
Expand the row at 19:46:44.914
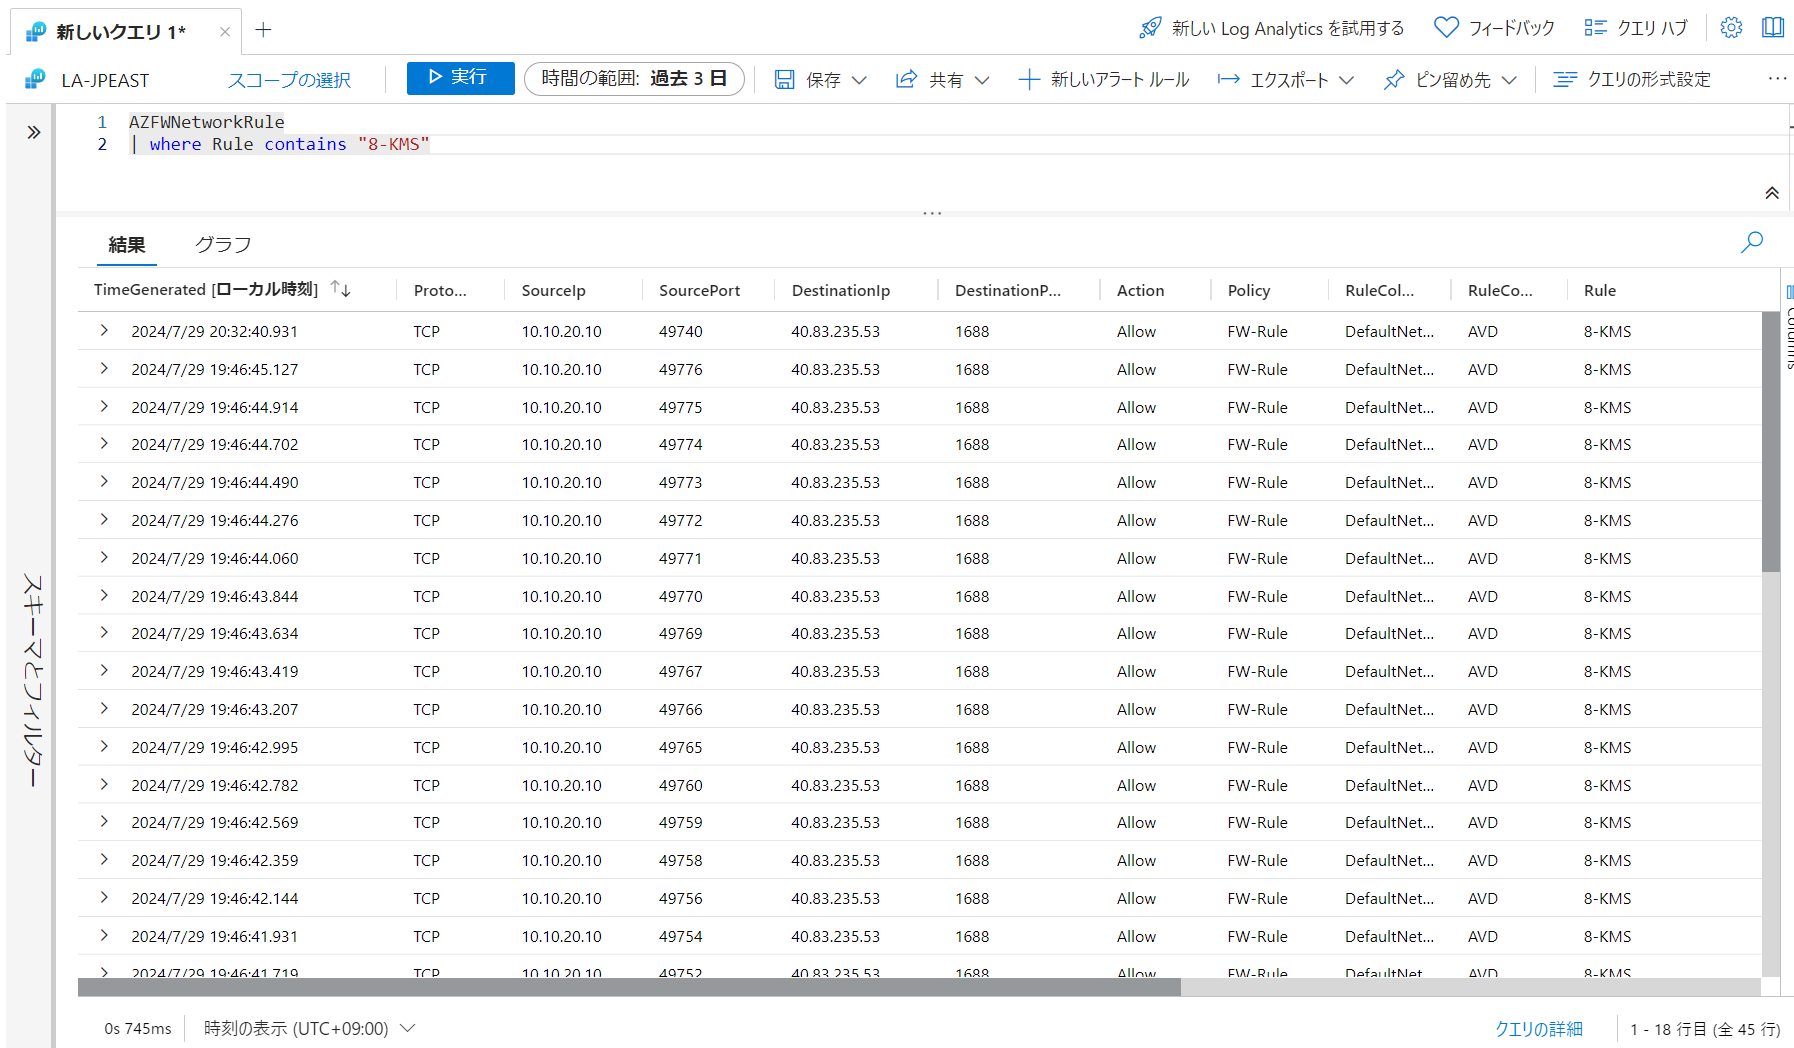[104, 406]
